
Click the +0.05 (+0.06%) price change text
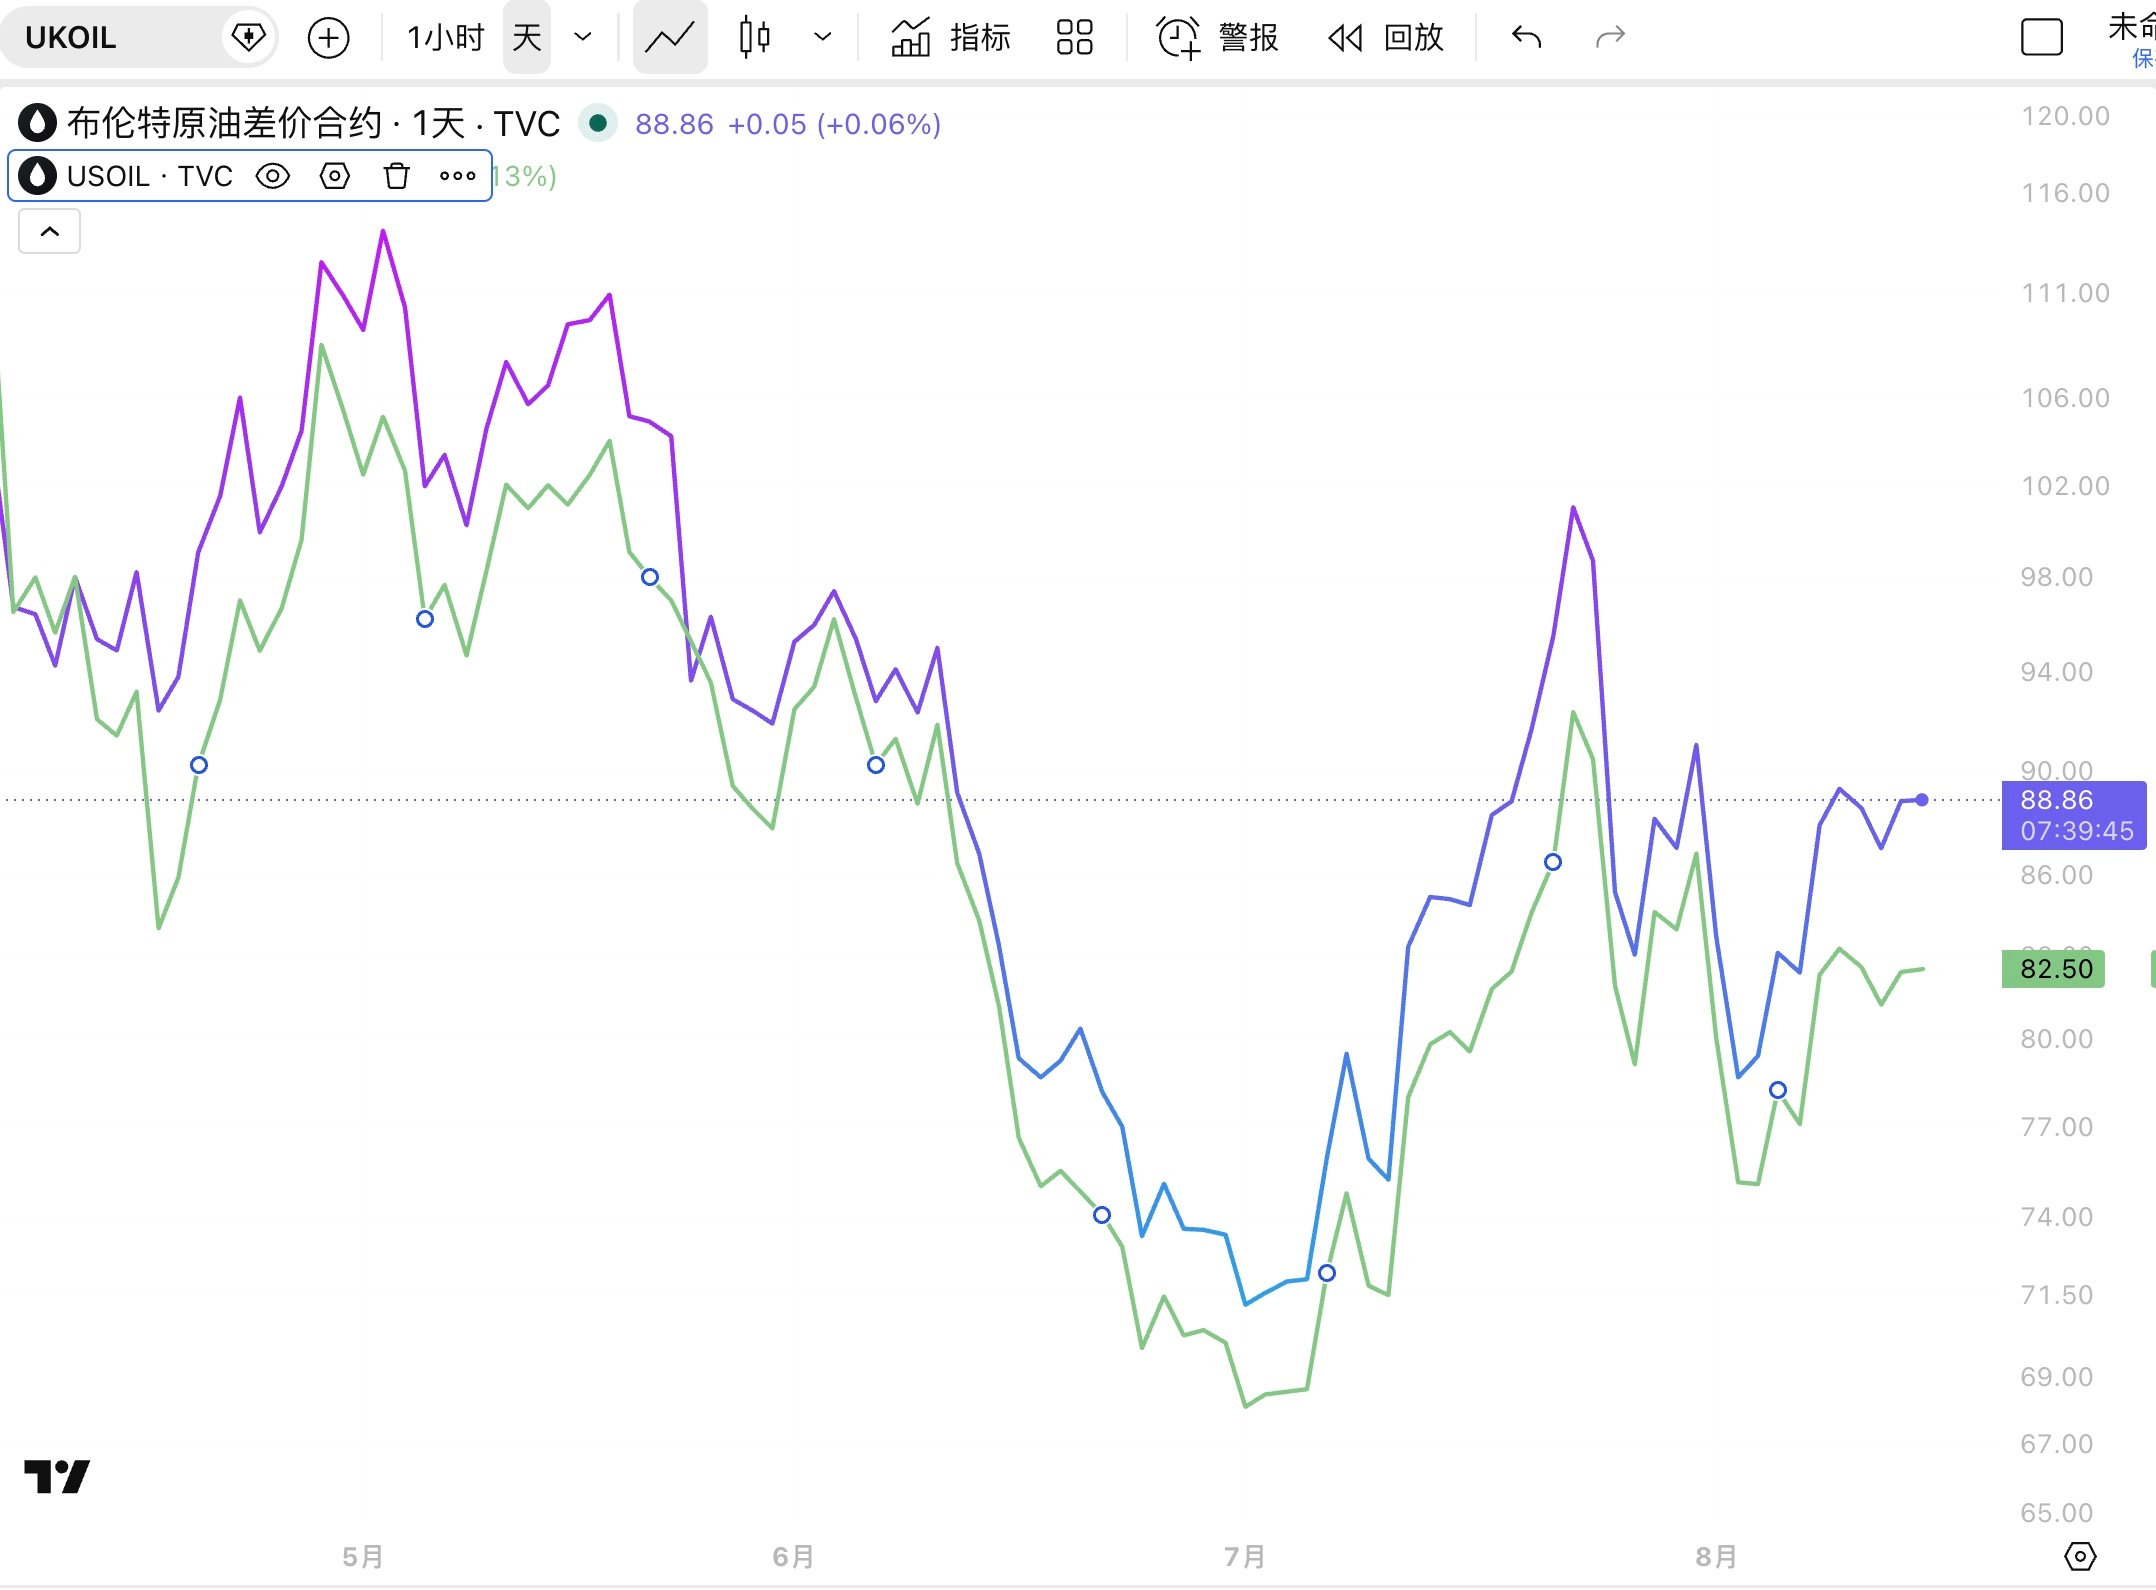click(834, 124)
